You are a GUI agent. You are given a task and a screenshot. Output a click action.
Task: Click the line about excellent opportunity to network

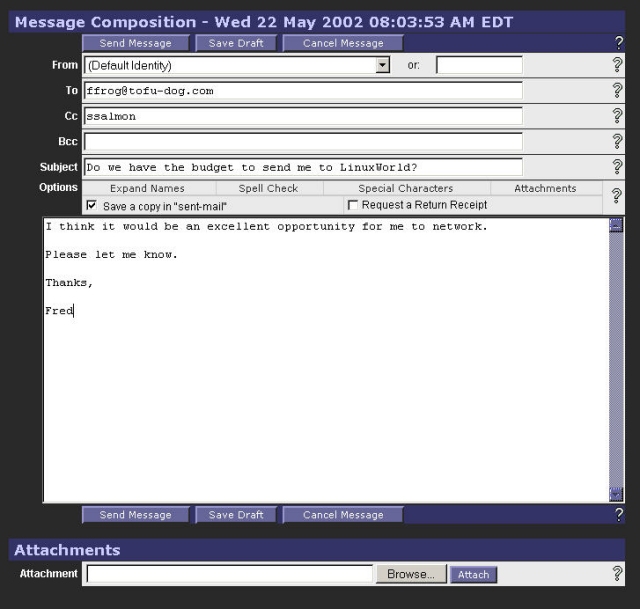[267, 227]
